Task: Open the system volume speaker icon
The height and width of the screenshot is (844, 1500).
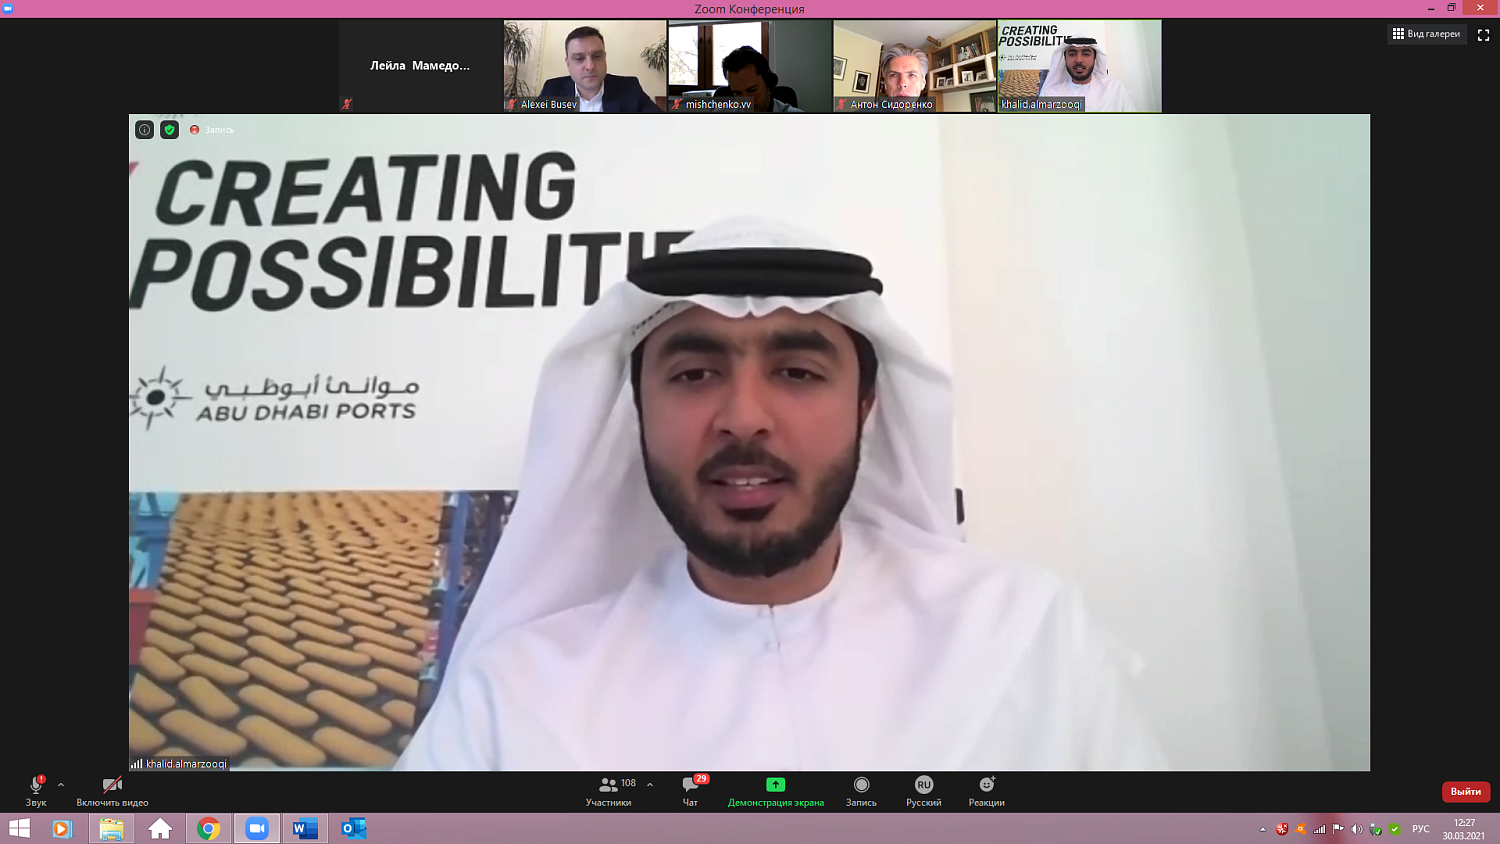Action: (1357, 829)
